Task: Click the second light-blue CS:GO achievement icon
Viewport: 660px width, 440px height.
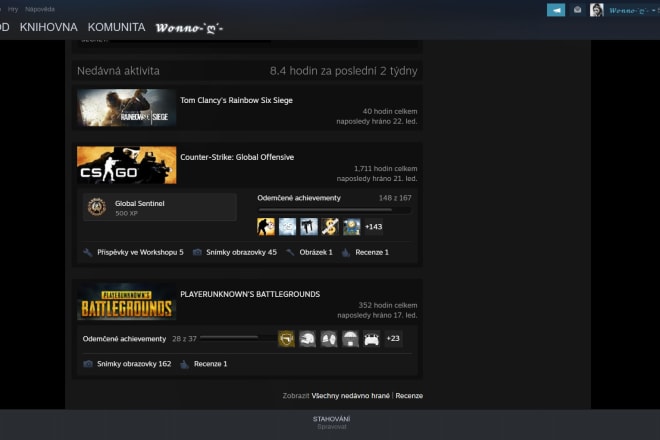Action: 287,227
